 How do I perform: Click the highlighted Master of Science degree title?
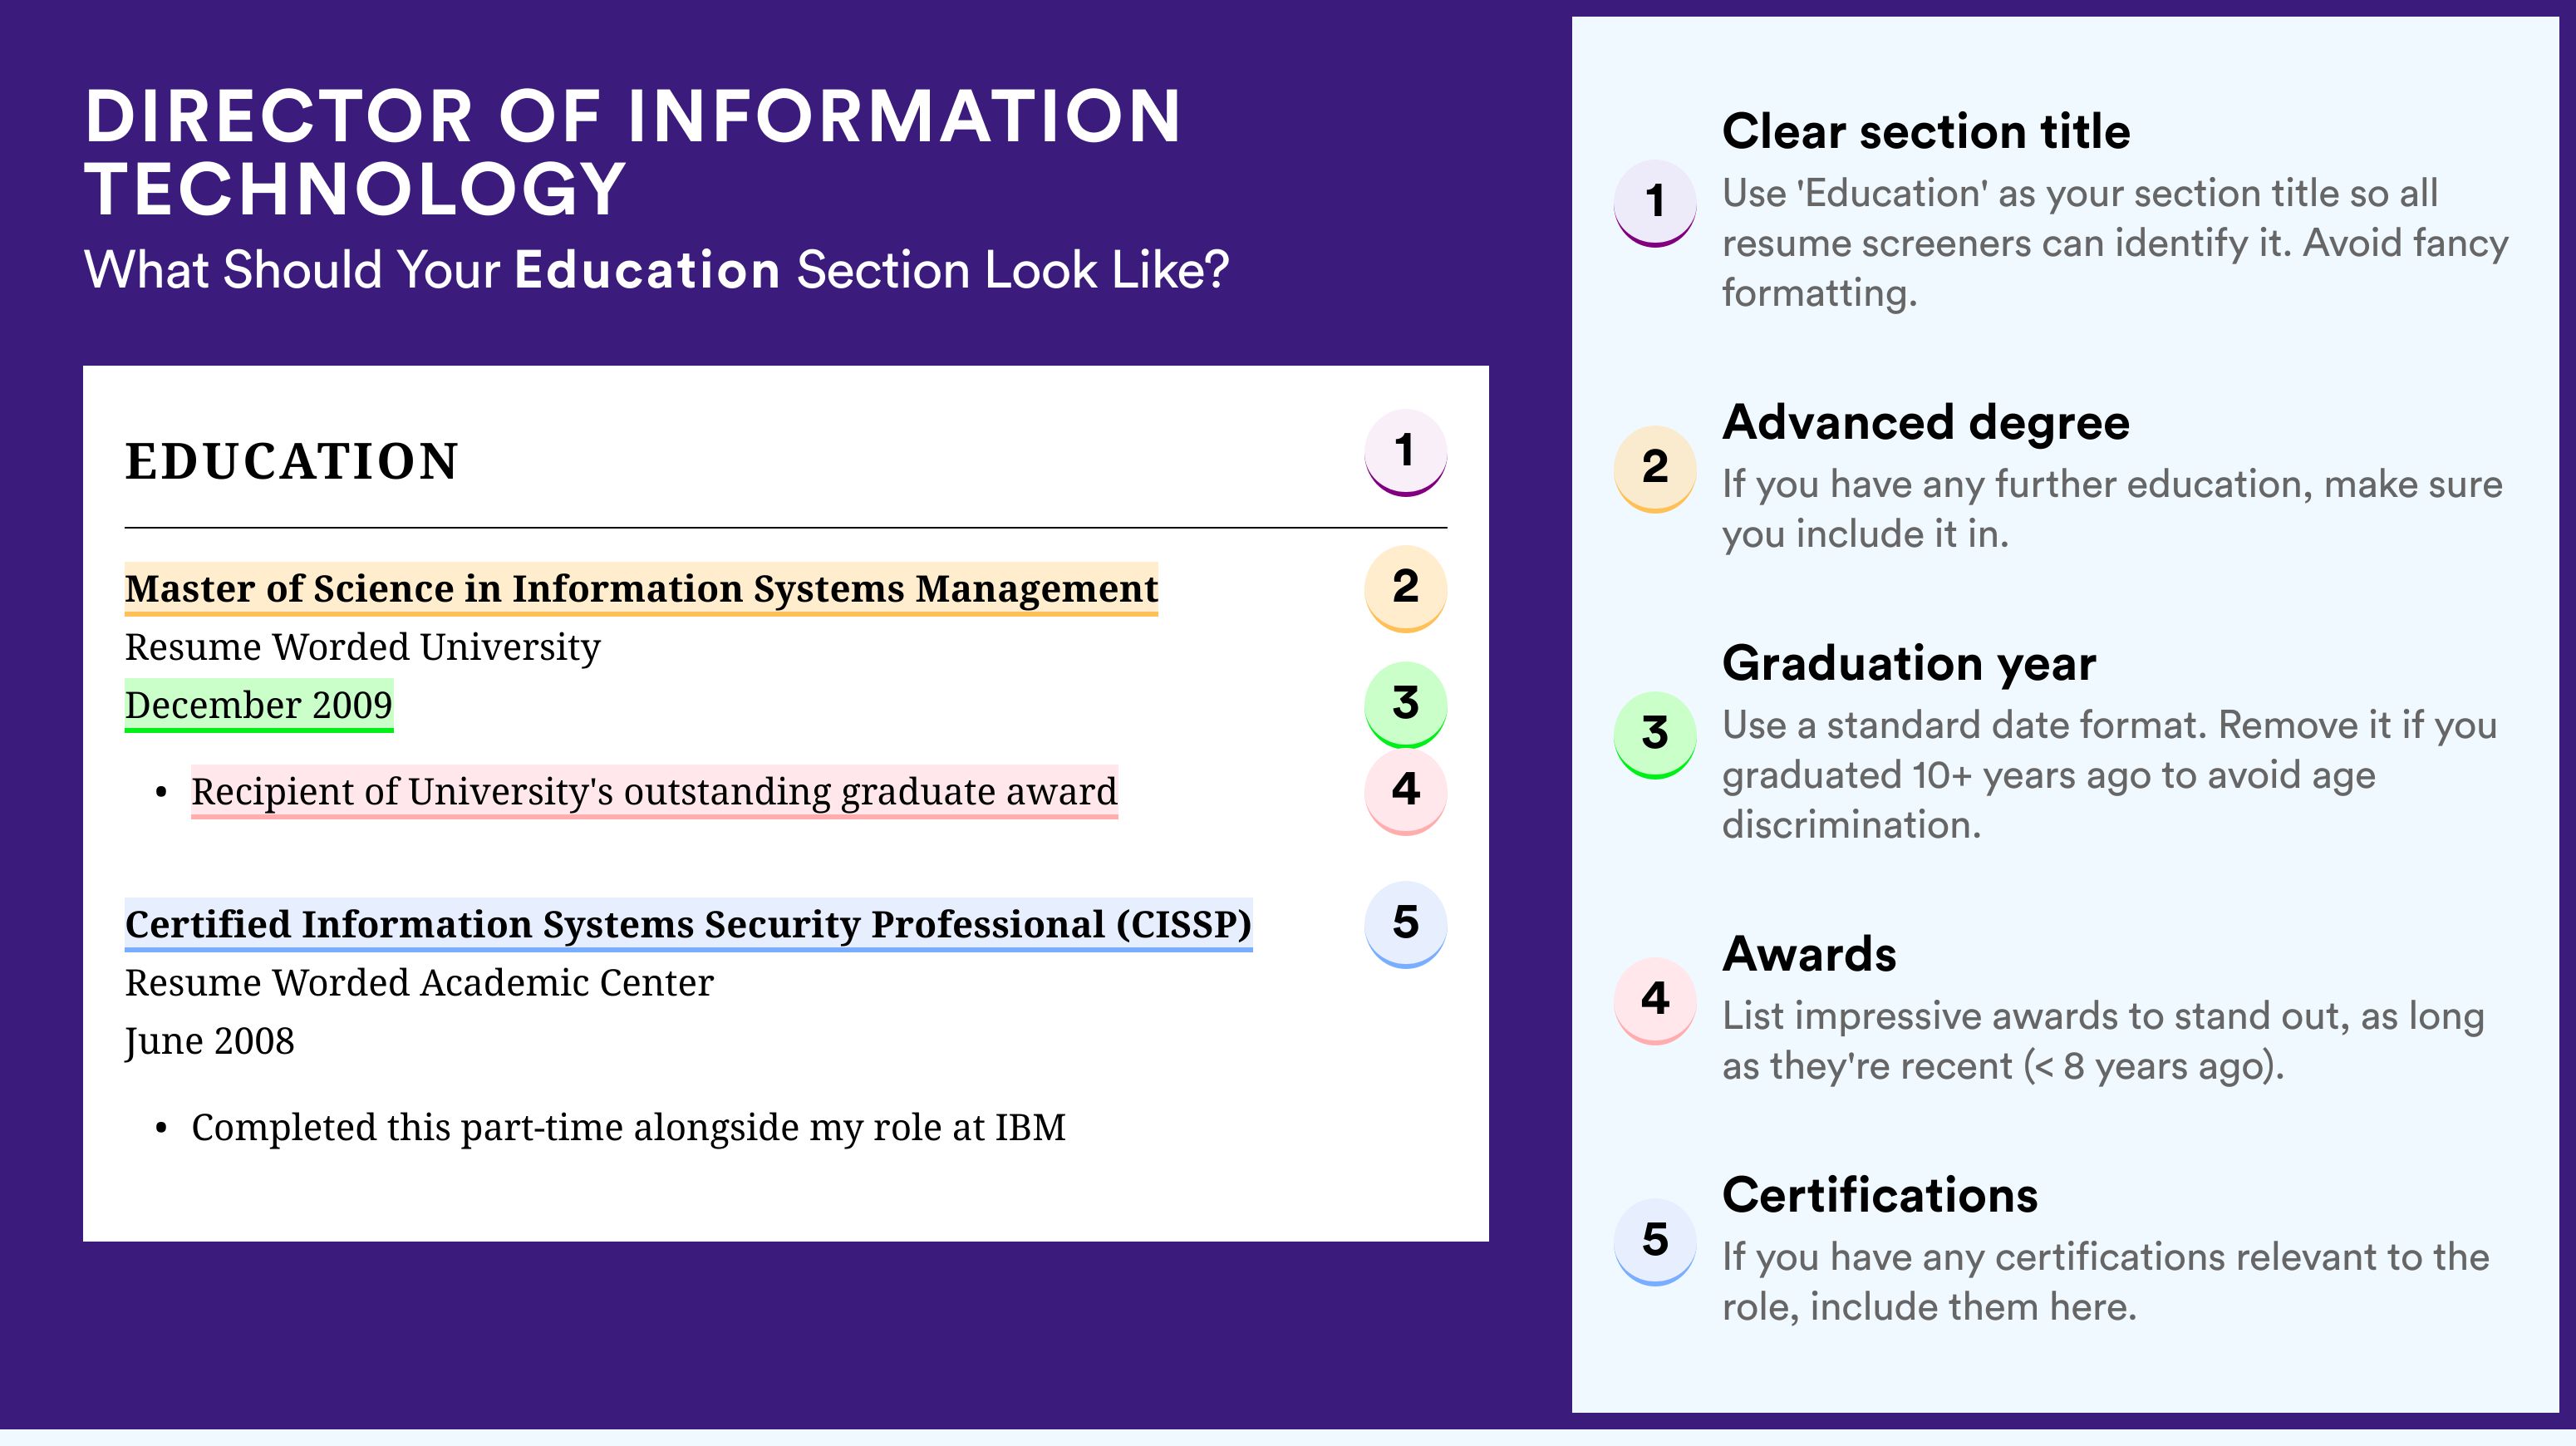coord(641,588)
